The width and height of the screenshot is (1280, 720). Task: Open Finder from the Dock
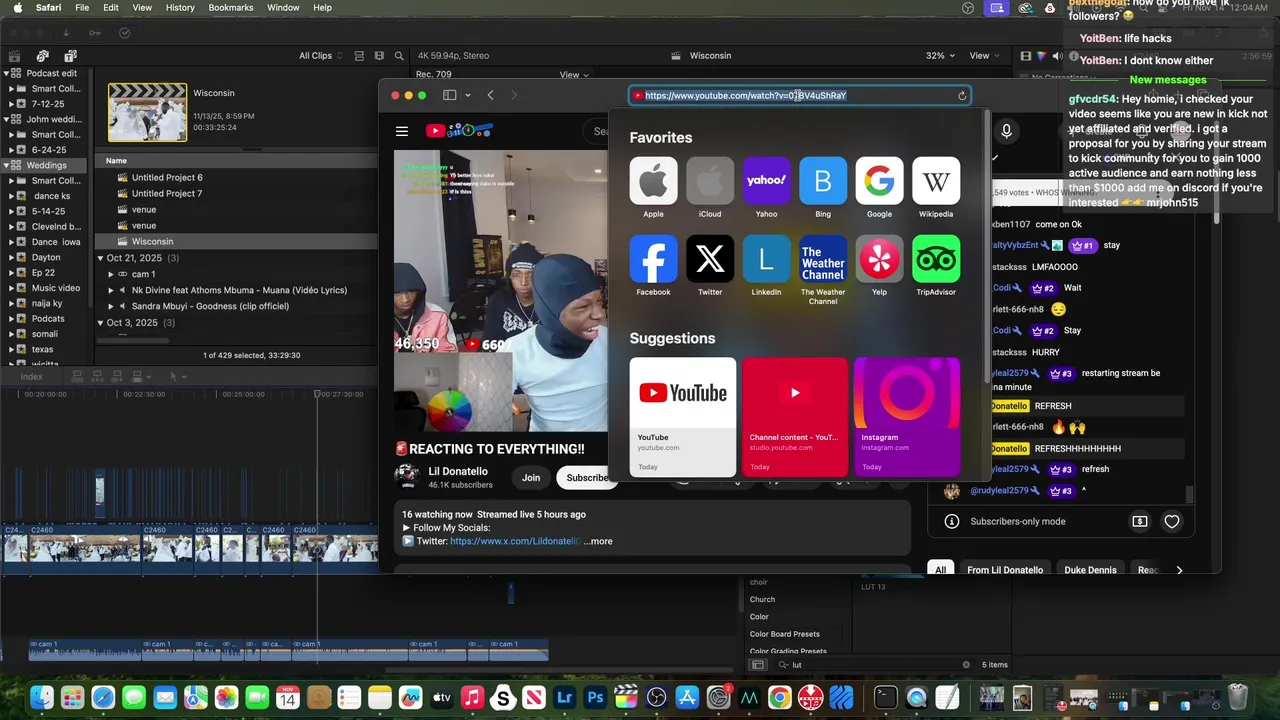click(41, 697)
